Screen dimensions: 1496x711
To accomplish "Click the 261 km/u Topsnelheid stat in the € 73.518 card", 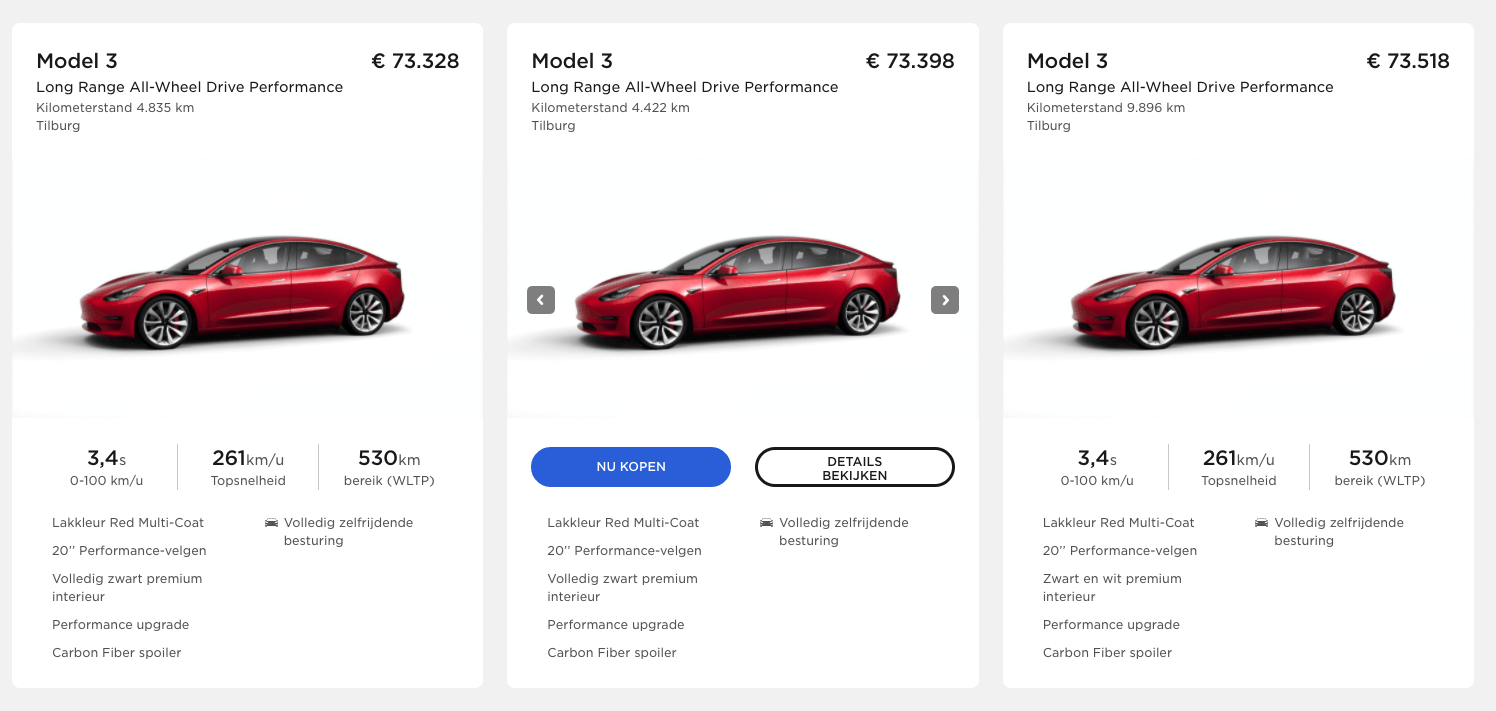I will click(x=1239, y=468).
